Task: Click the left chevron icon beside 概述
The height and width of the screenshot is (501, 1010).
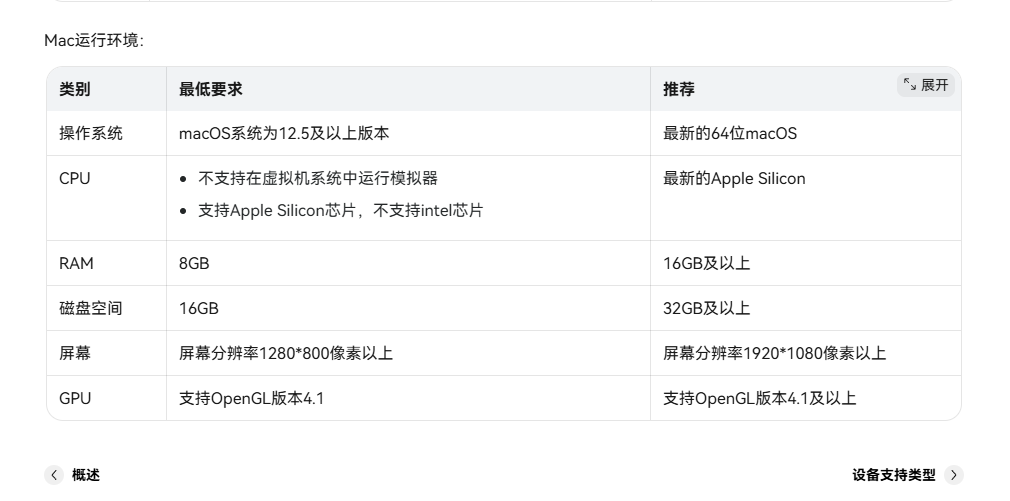Action: coord(53,475)
